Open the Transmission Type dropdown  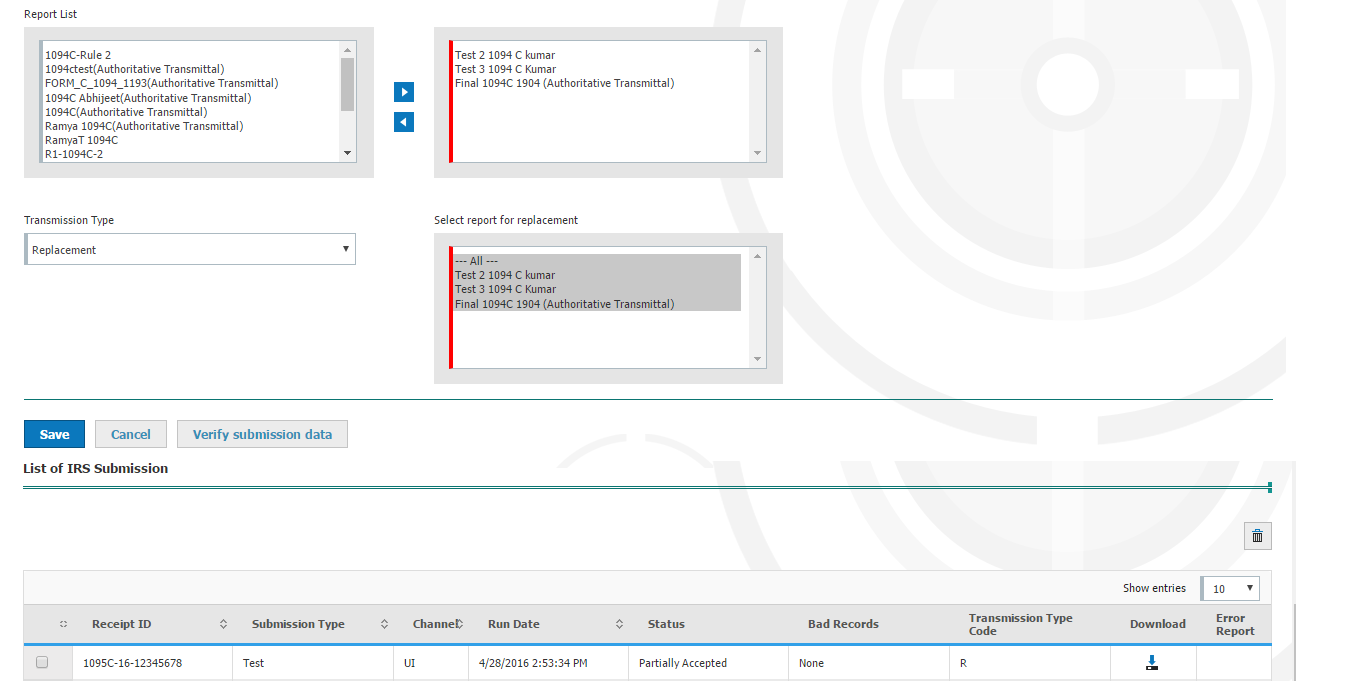(190, 250)
